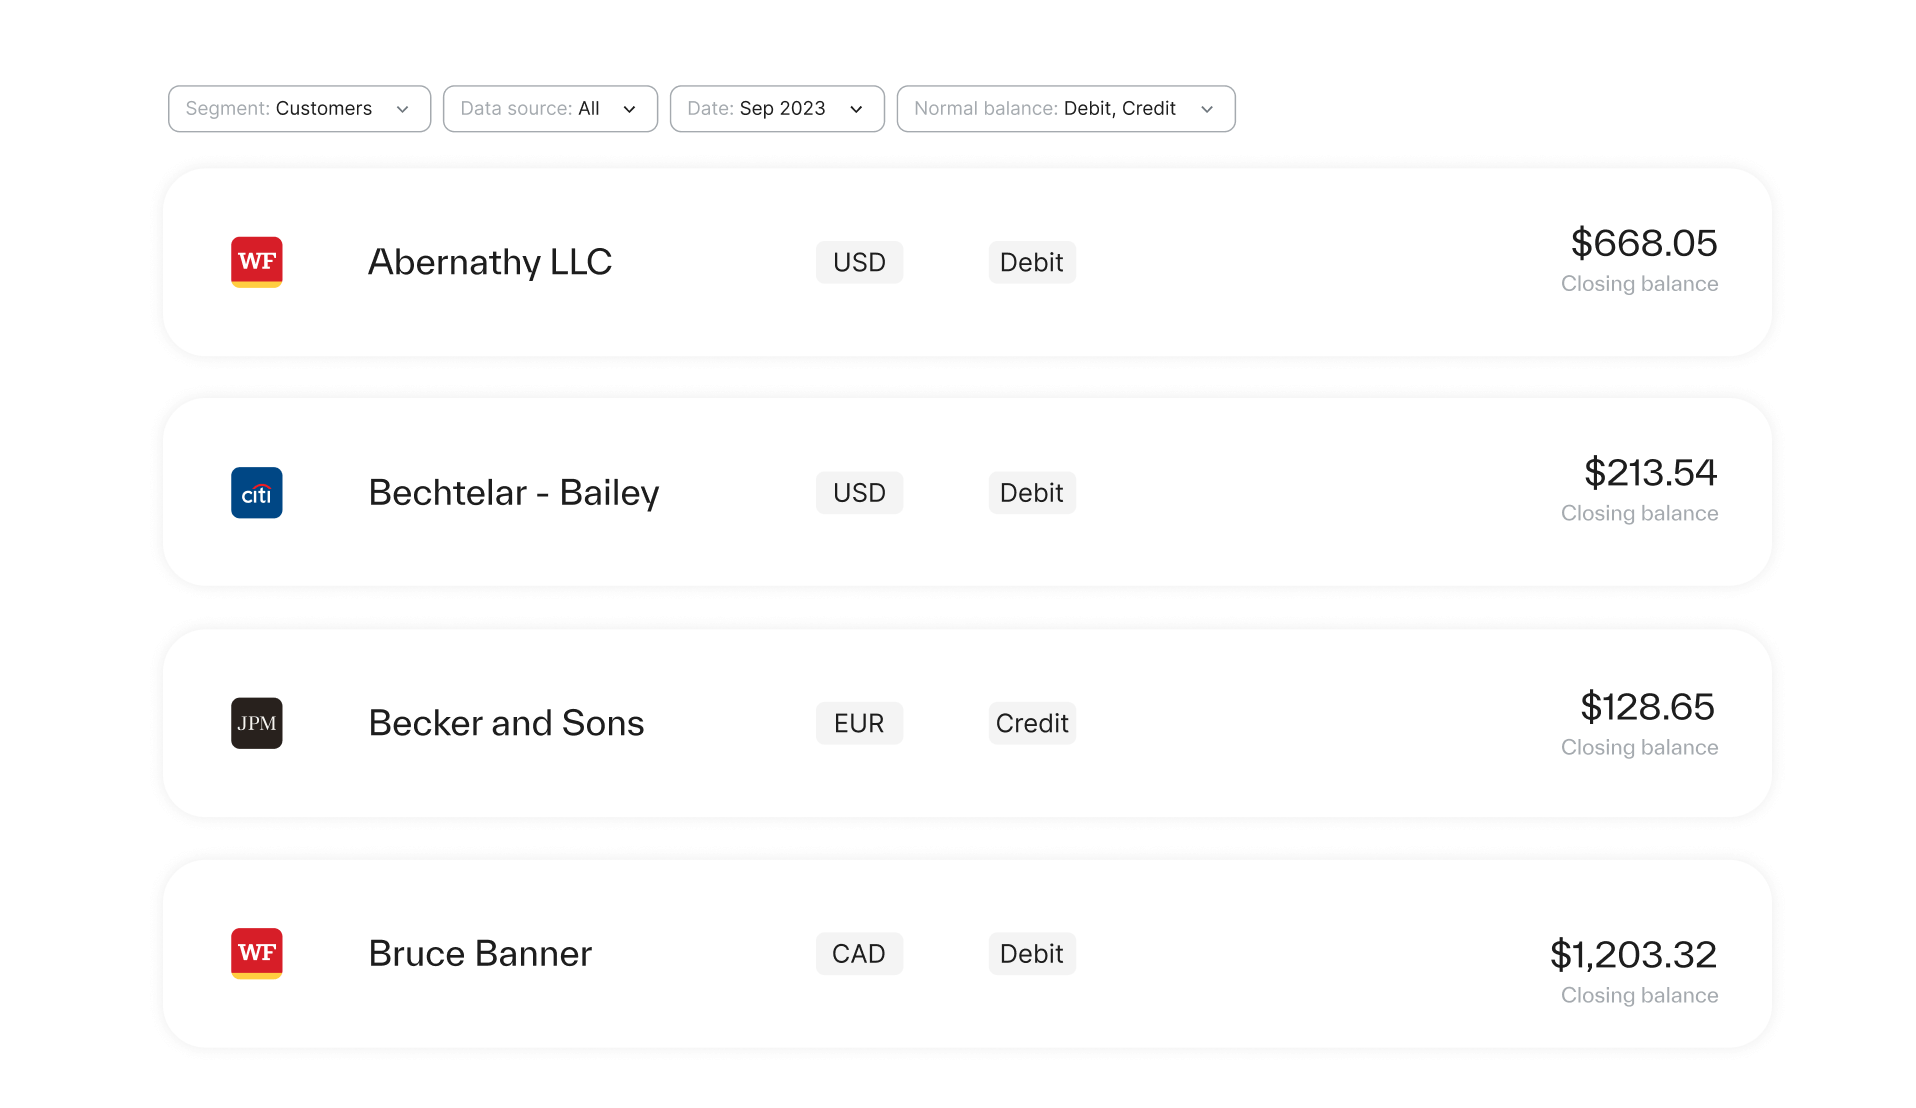This screenshot has width=1916, height=1108.
Task: Click Wells Fargo icon for Abernathy LLC
Action: 256,262
